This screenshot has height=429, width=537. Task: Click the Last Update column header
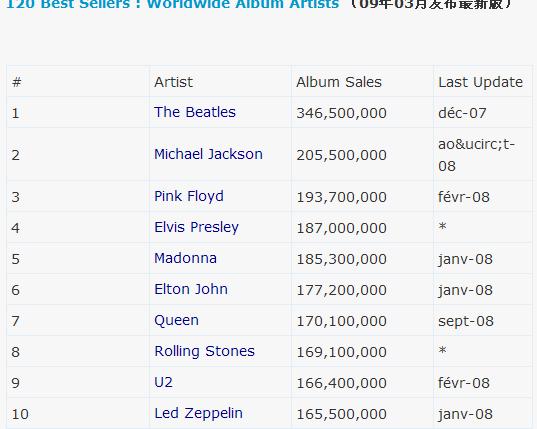pos(480,82)
